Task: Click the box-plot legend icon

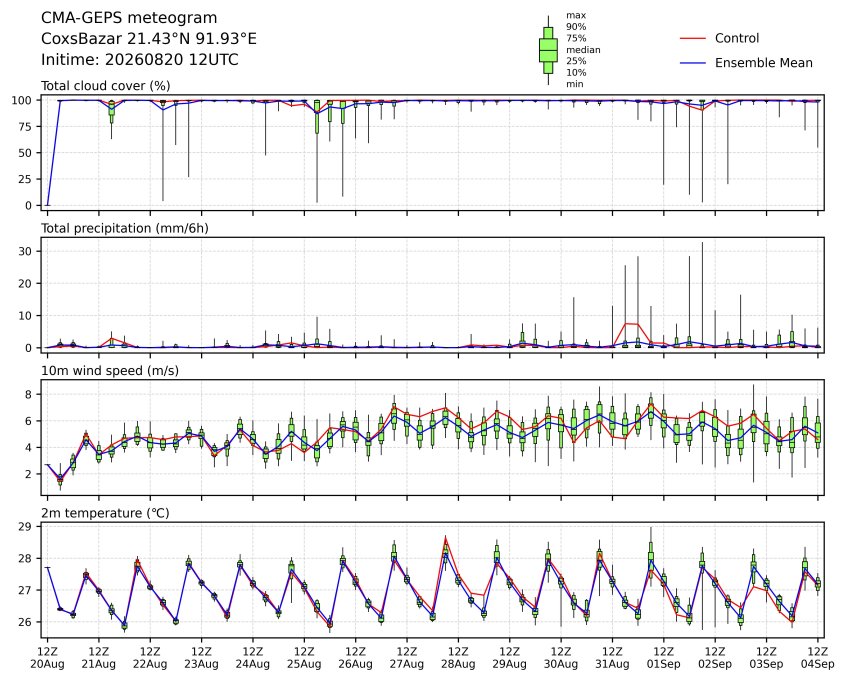Action: click(548, 50)
